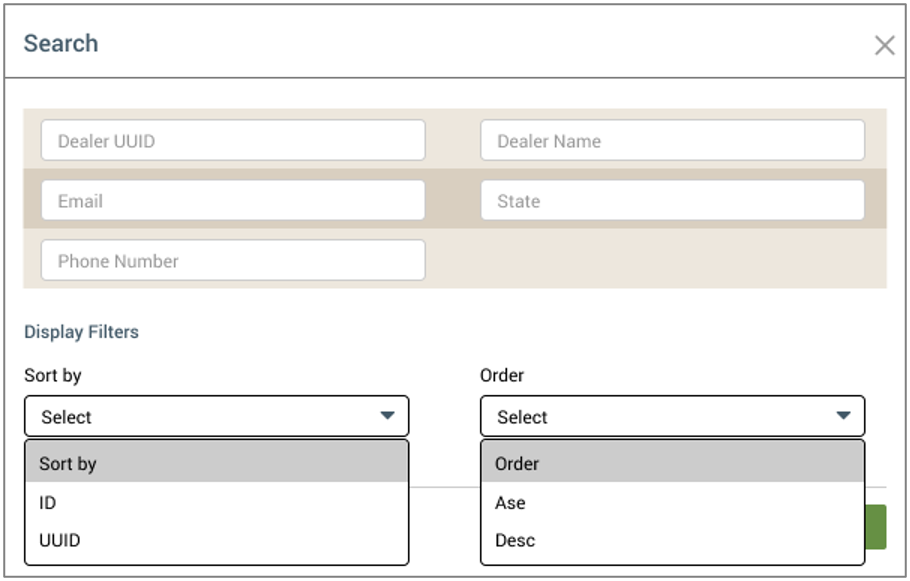The image size is (910, 581).
Task: Click the arrow icon of Order dropdown
Action: click(843, 415)
